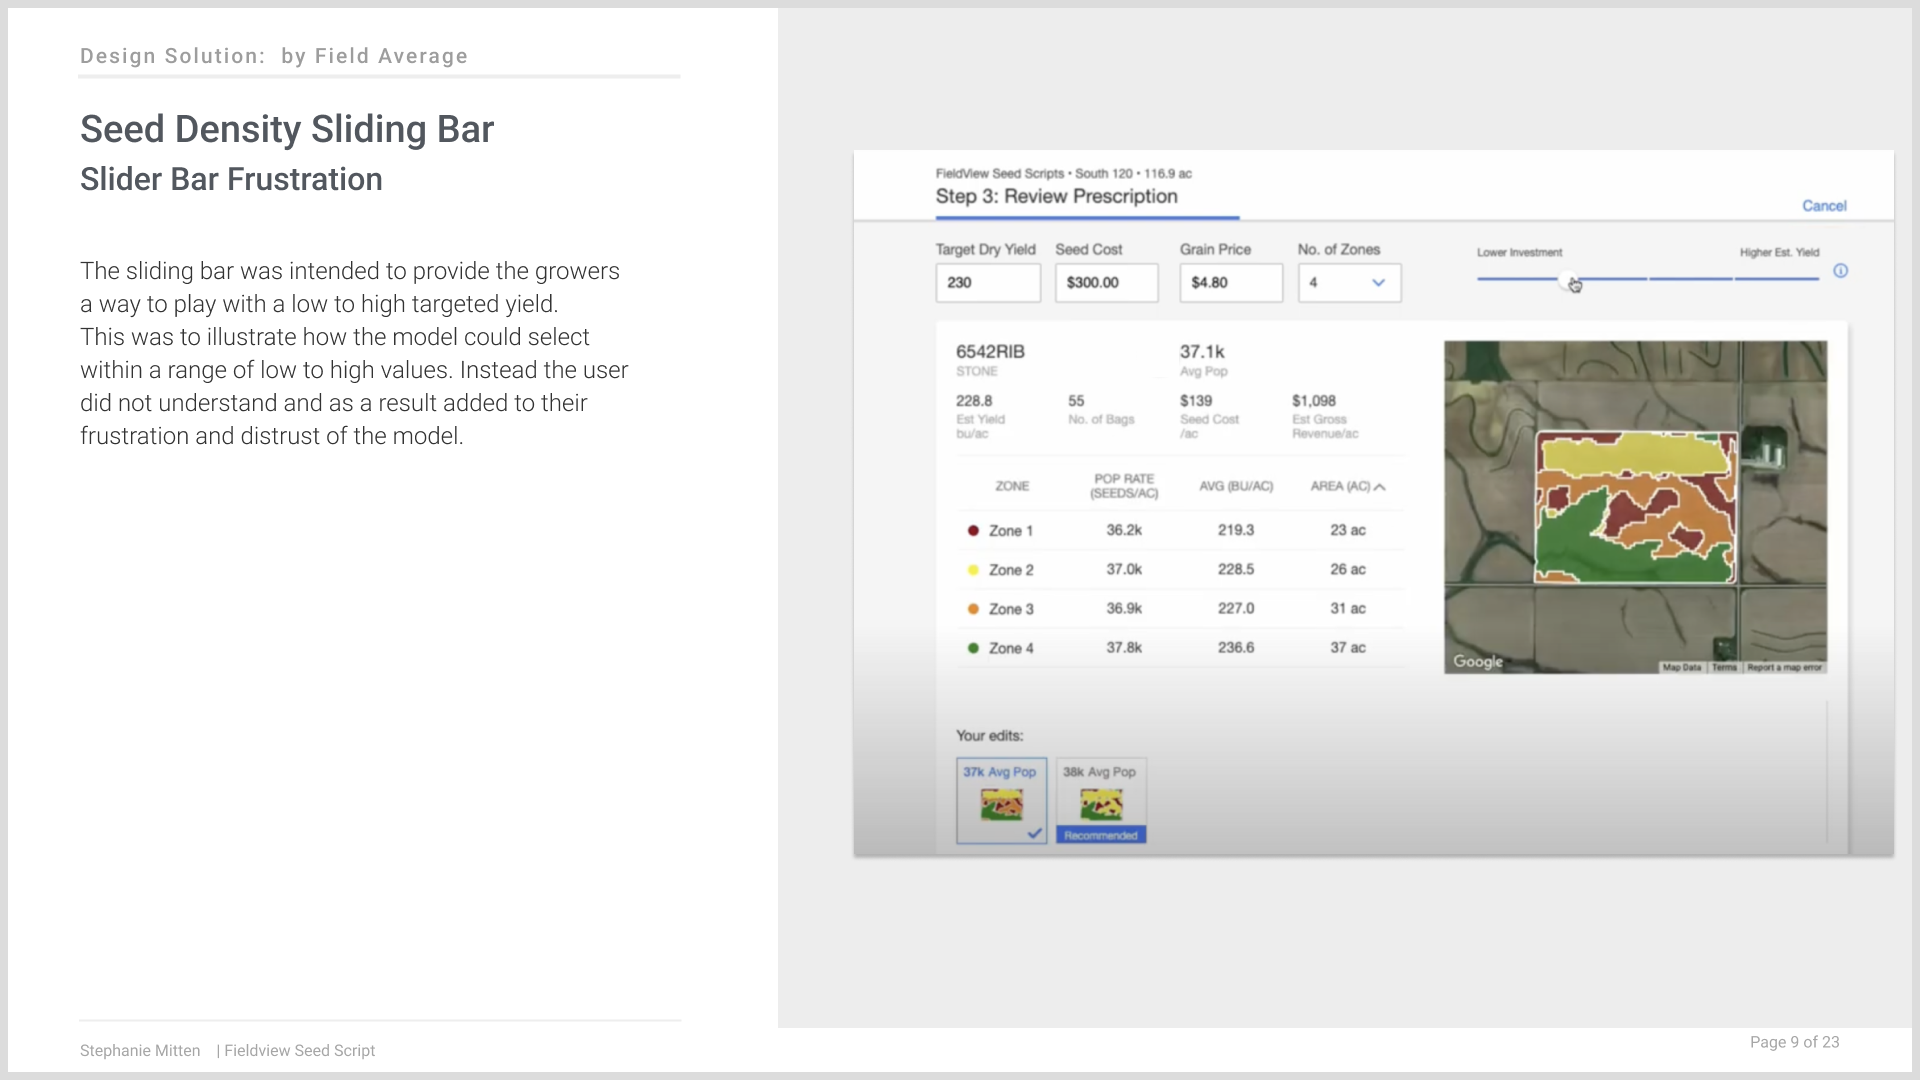The width and height of the screenshot is (1920, 1080).
Task: Select the 38k Avg Pop recommended thumbnail
Action: pos(1101,800)
